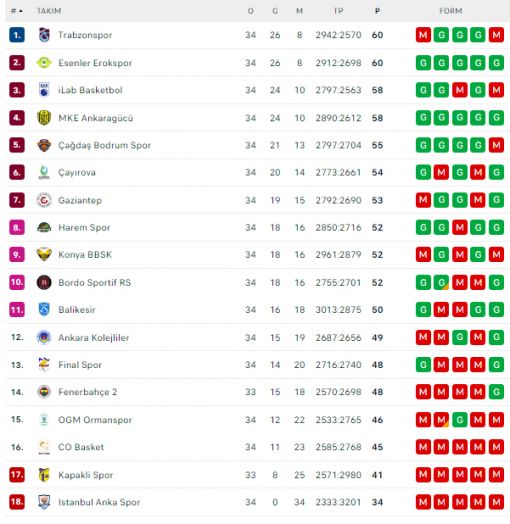Click the Trabzonspor team logo
The image size is (510, 524).
(x=44, y=35)
